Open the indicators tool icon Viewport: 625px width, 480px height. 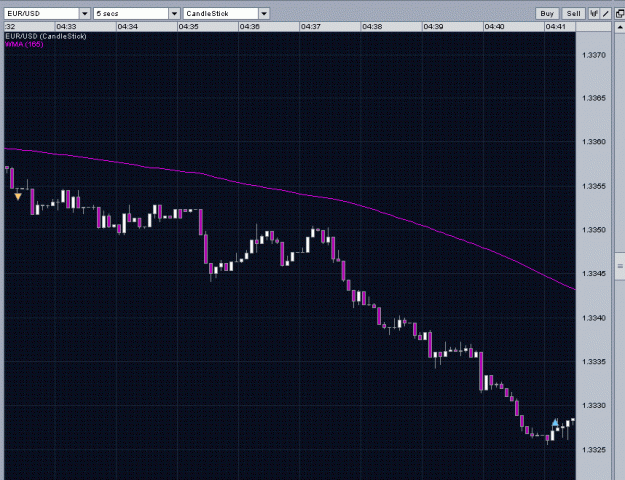point(594,14)
